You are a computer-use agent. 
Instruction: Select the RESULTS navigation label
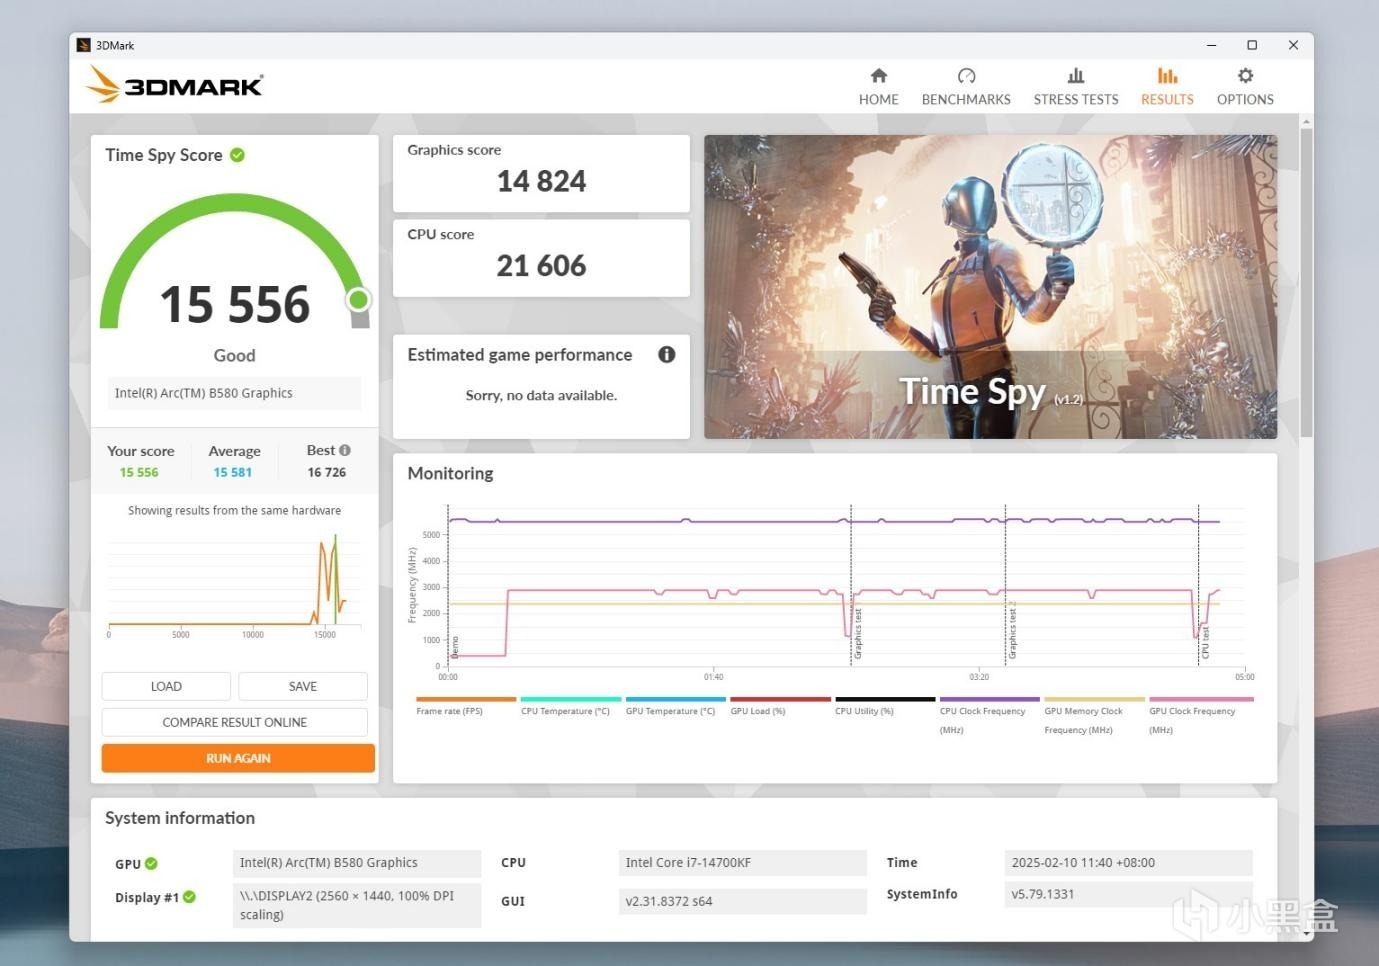pos(1167,100)
